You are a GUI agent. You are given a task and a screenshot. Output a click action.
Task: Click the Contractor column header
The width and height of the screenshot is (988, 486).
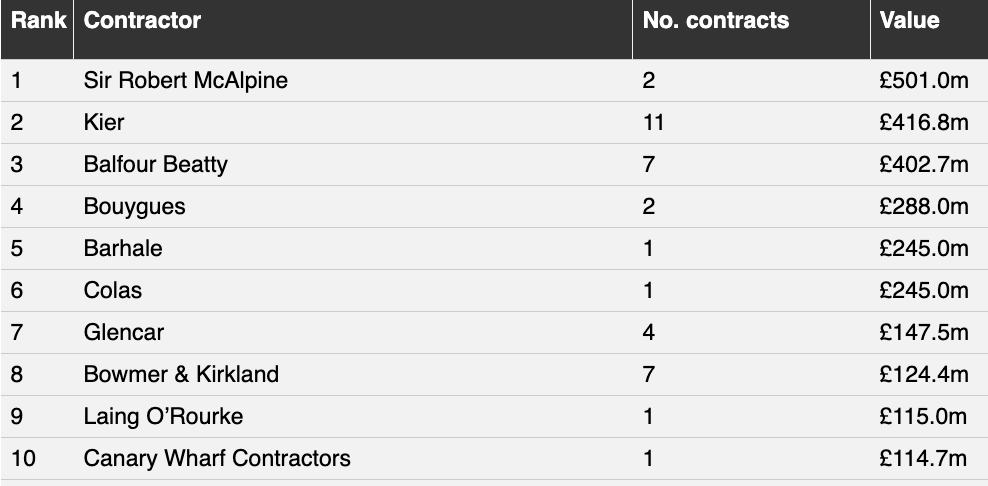click(142, 21)
